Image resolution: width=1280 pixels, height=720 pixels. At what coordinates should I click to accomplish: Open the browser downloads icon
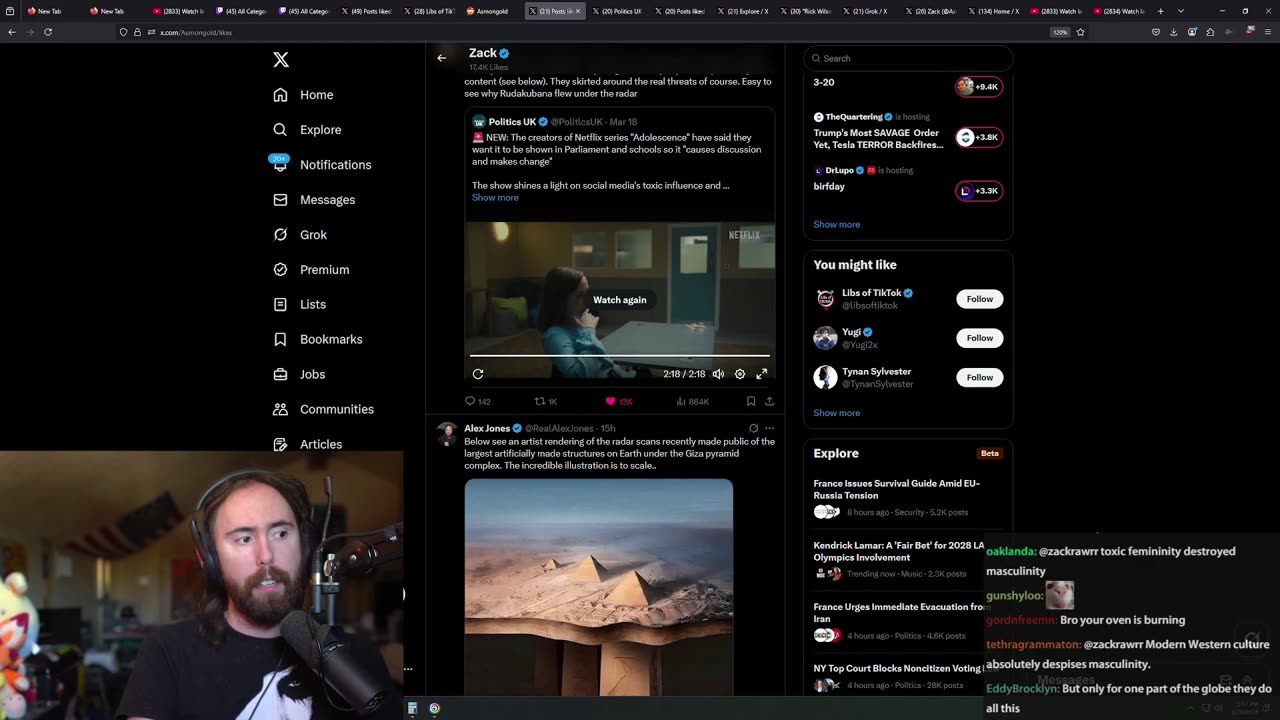tap(1174, 32)
